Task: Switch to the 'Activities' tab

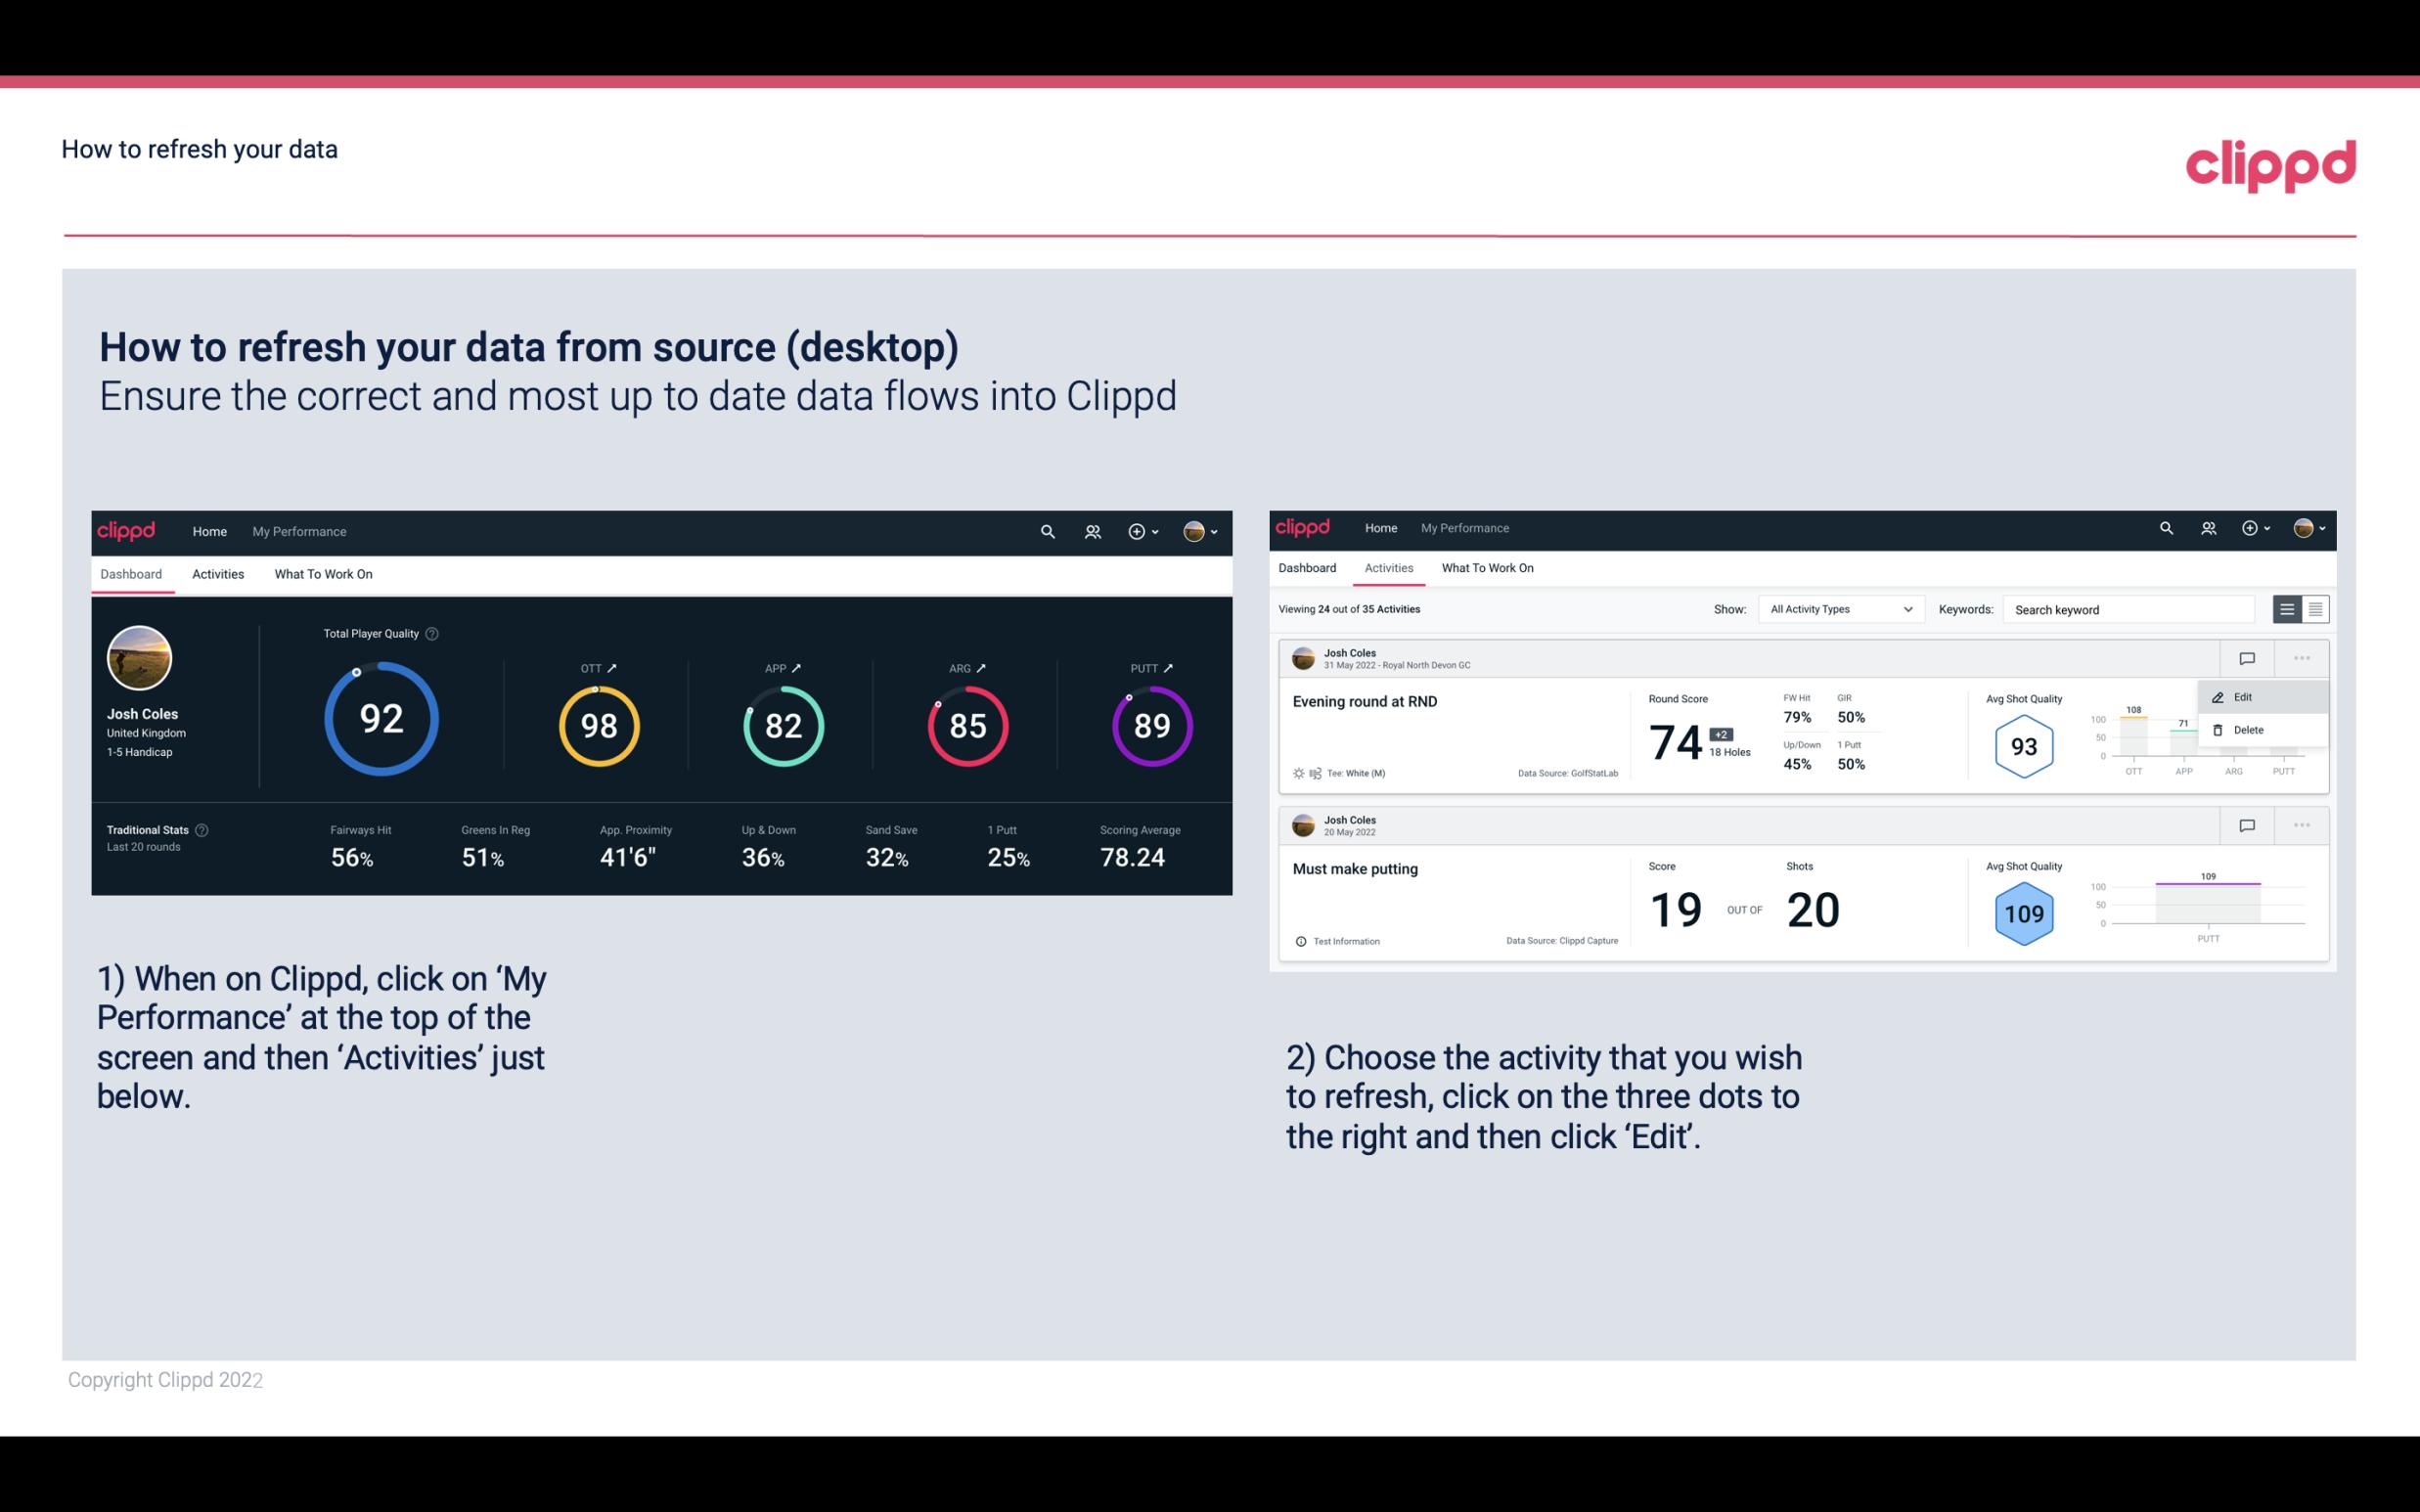Action: pyautogui.click(x=214, y=573)
